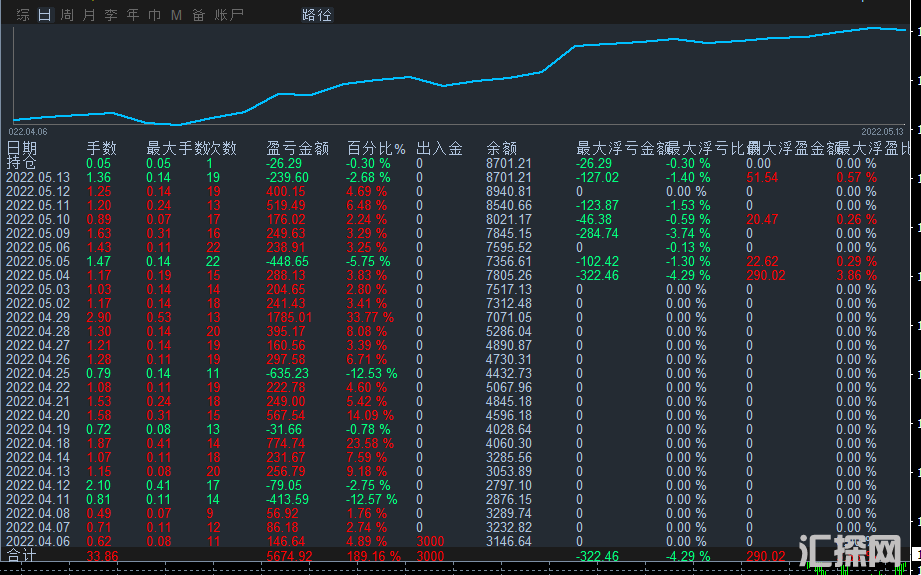Click floating loss -284.74
This screenshot has width=921, height=575.
point(597,233)
